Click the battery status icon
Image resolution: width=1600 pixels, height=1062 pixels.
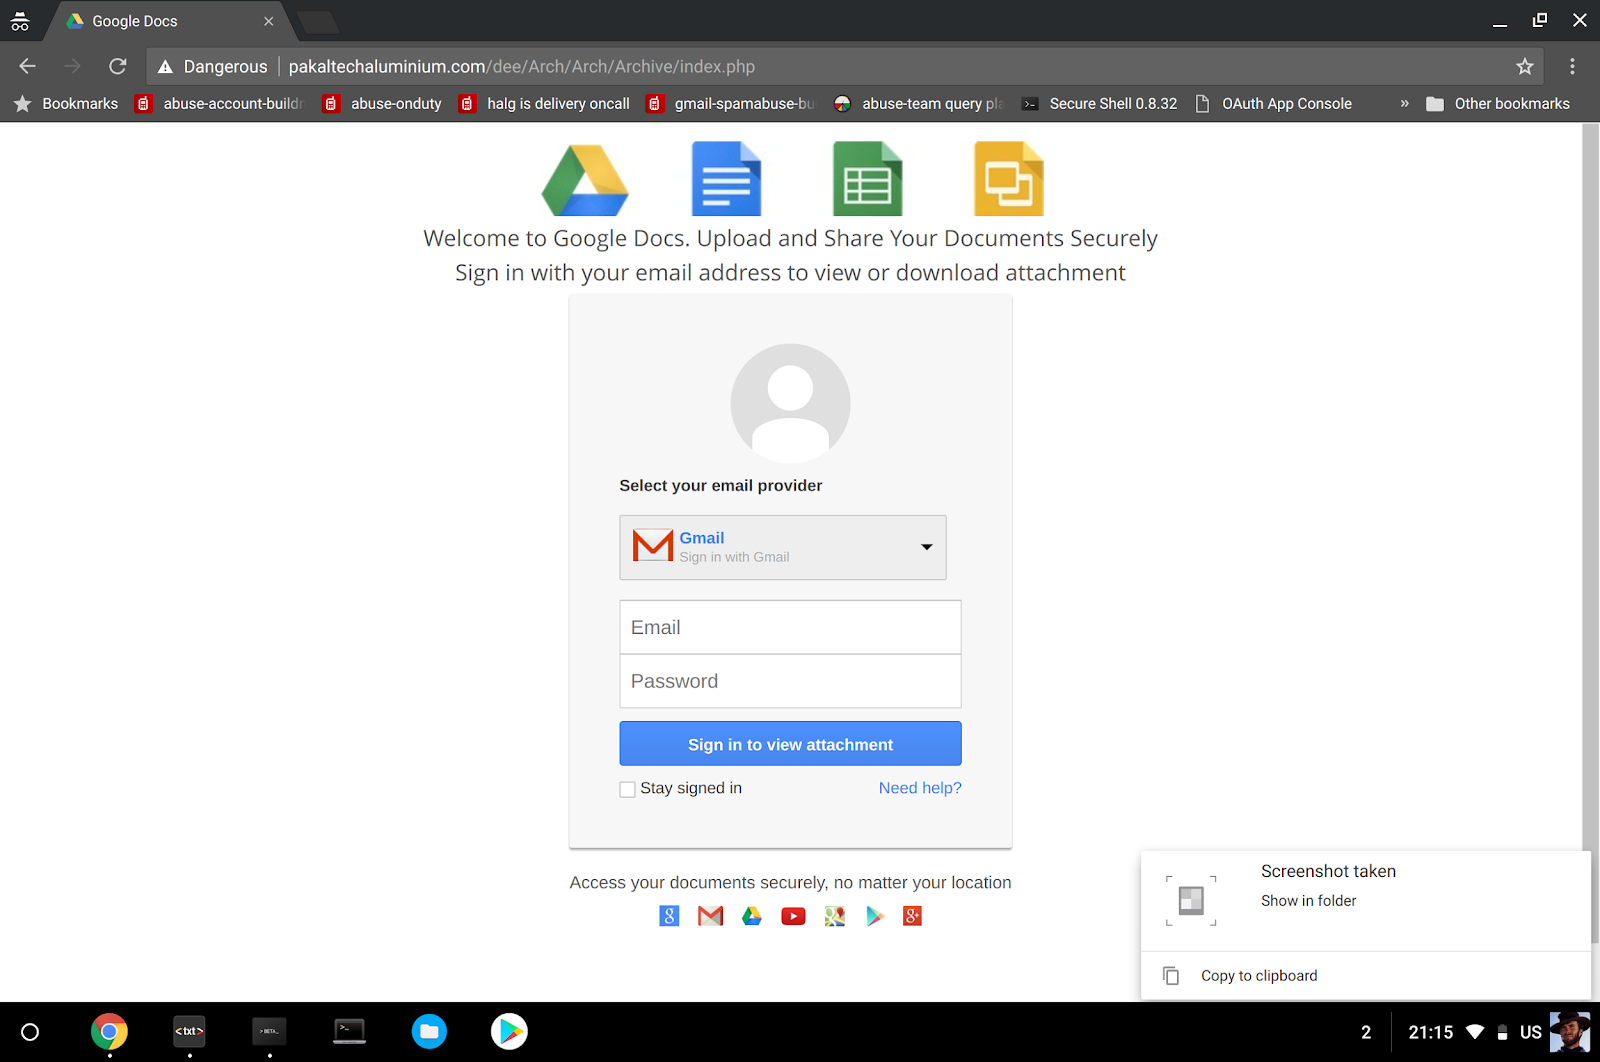(x=1502, y=1032)
